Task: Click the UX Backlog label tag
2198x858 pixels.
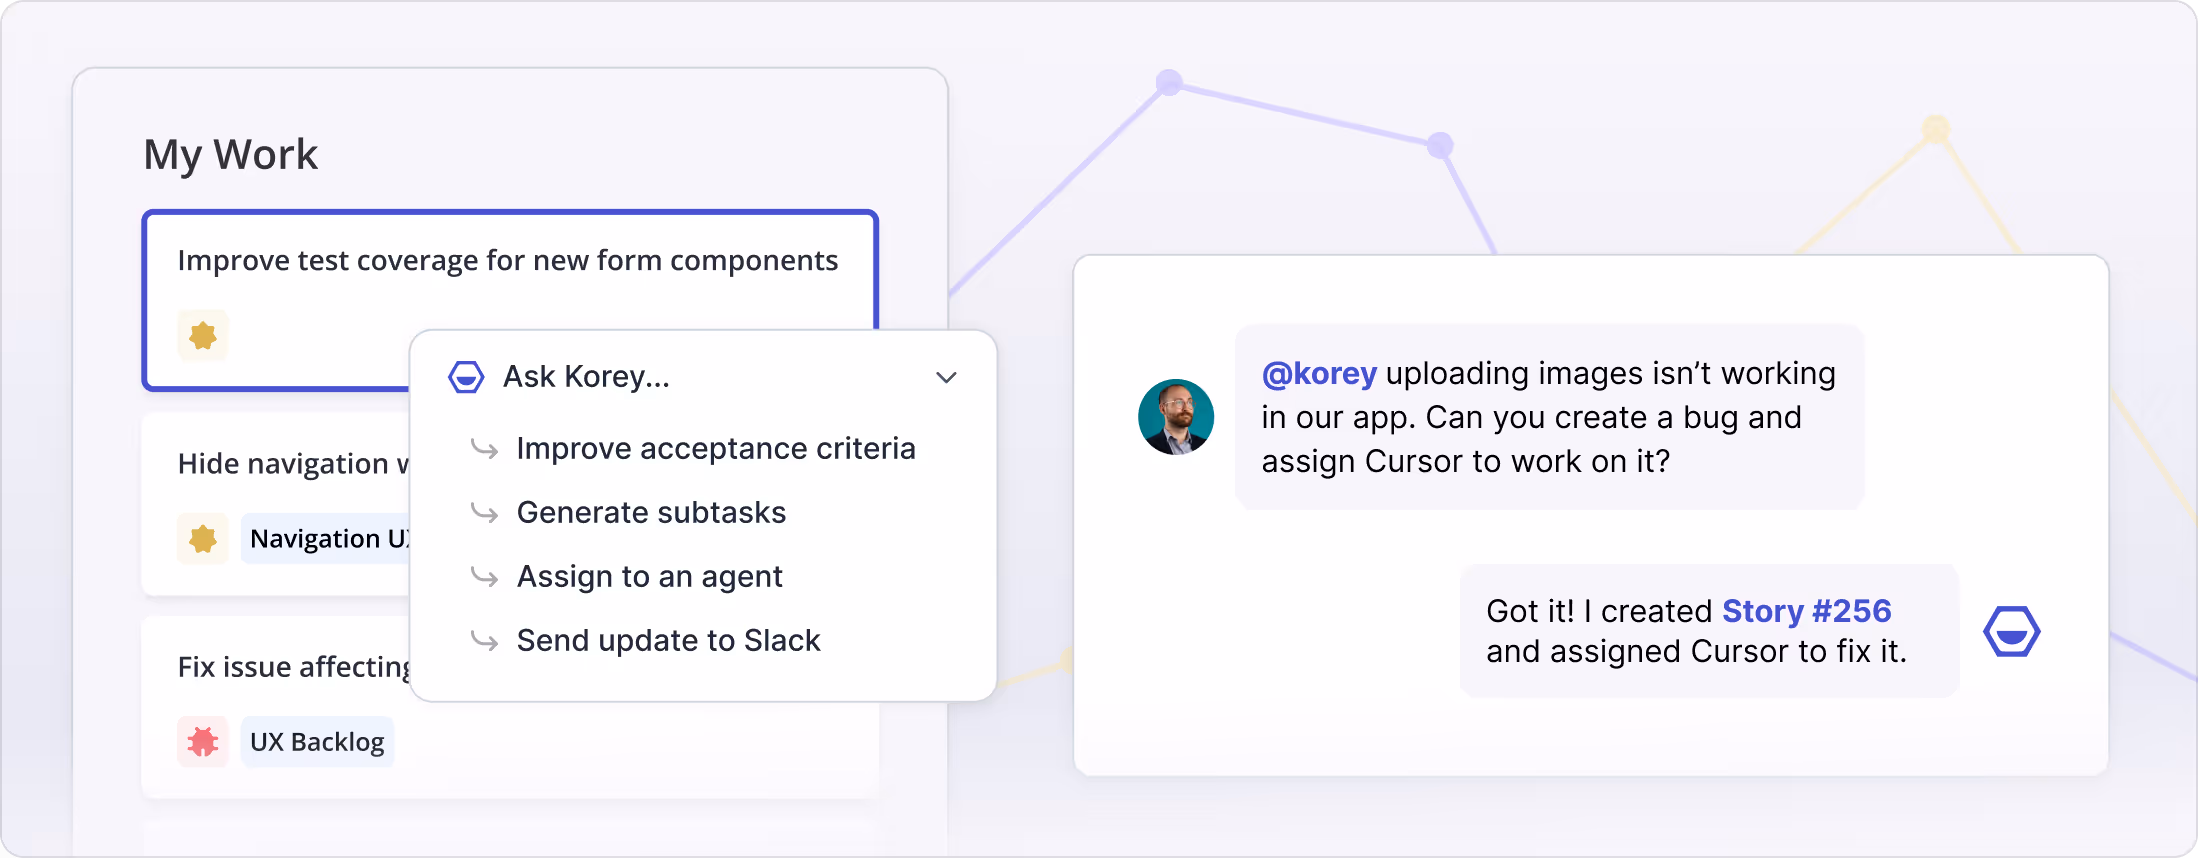Action: tap(317, 742)
